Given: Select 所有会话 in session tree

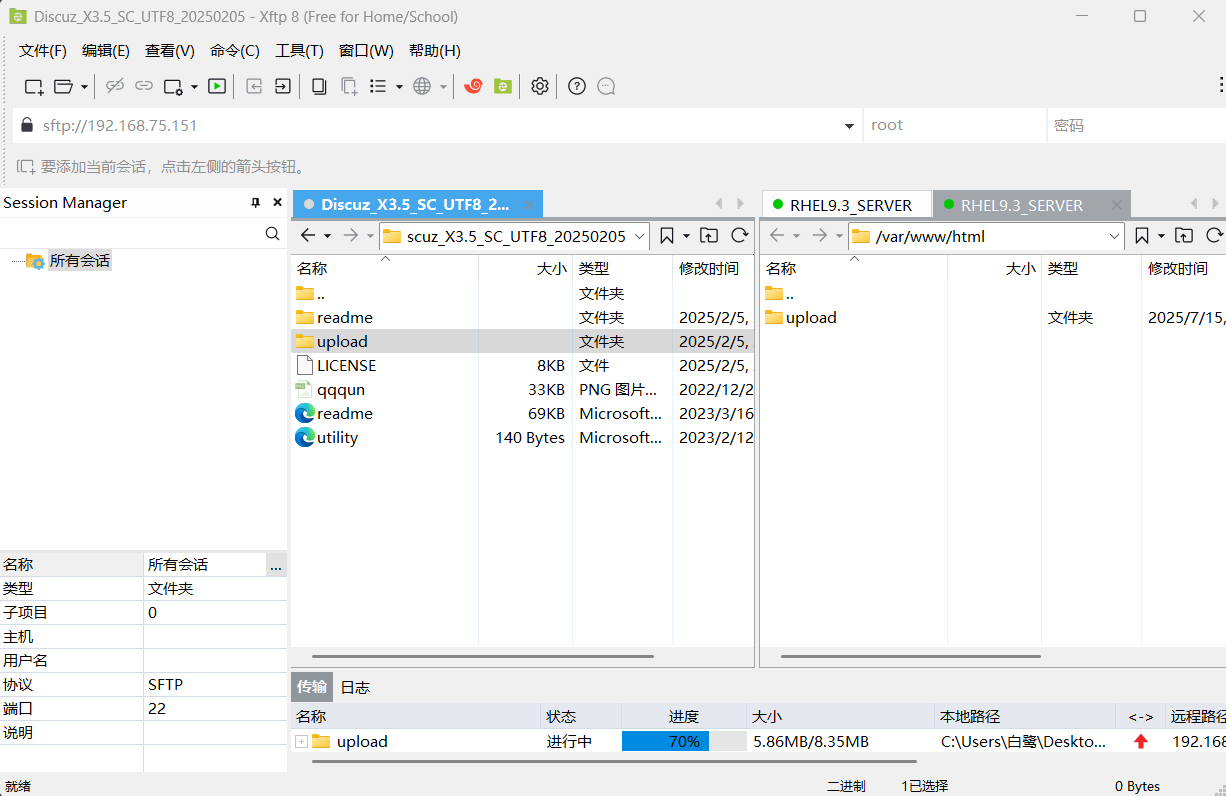Looking at the screenshot, I should [x=80, y=260].
